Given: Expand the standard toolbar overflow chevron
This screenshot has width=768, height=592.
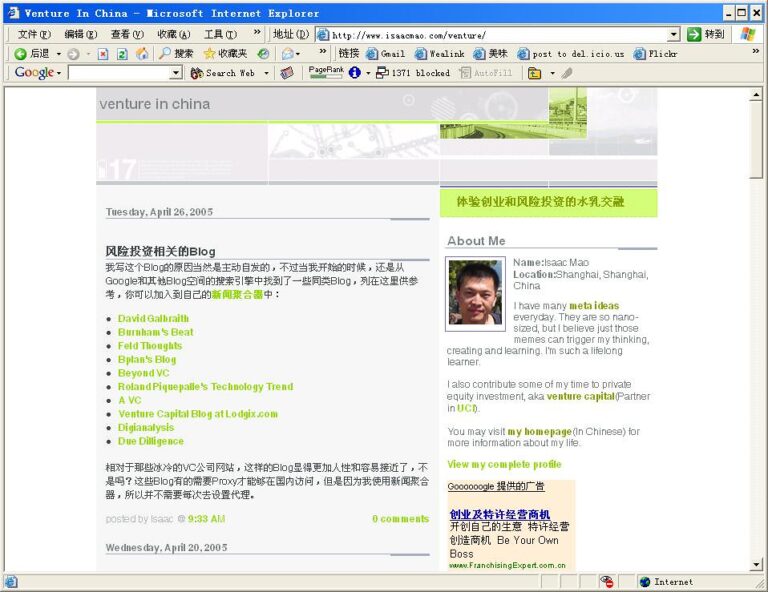Looking at the screenshot, I should pyautogui.click(x=322, y=51).
